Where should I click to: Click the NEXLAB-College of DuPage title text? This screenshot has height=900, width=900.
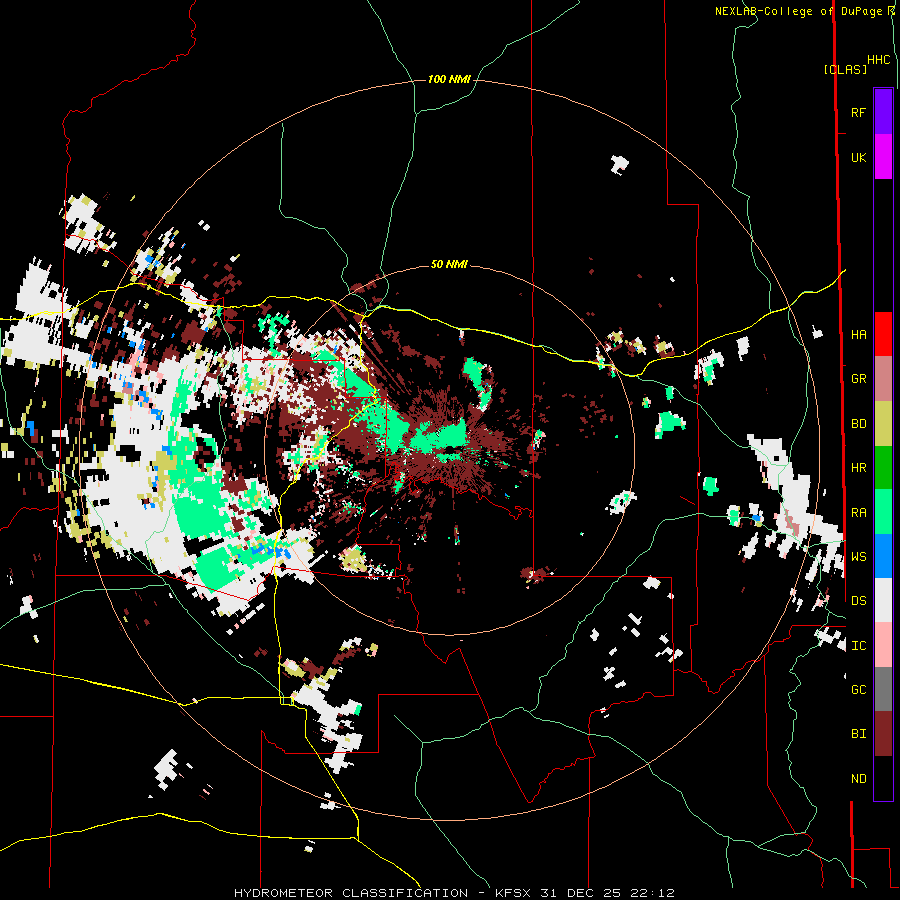(800, 11)
